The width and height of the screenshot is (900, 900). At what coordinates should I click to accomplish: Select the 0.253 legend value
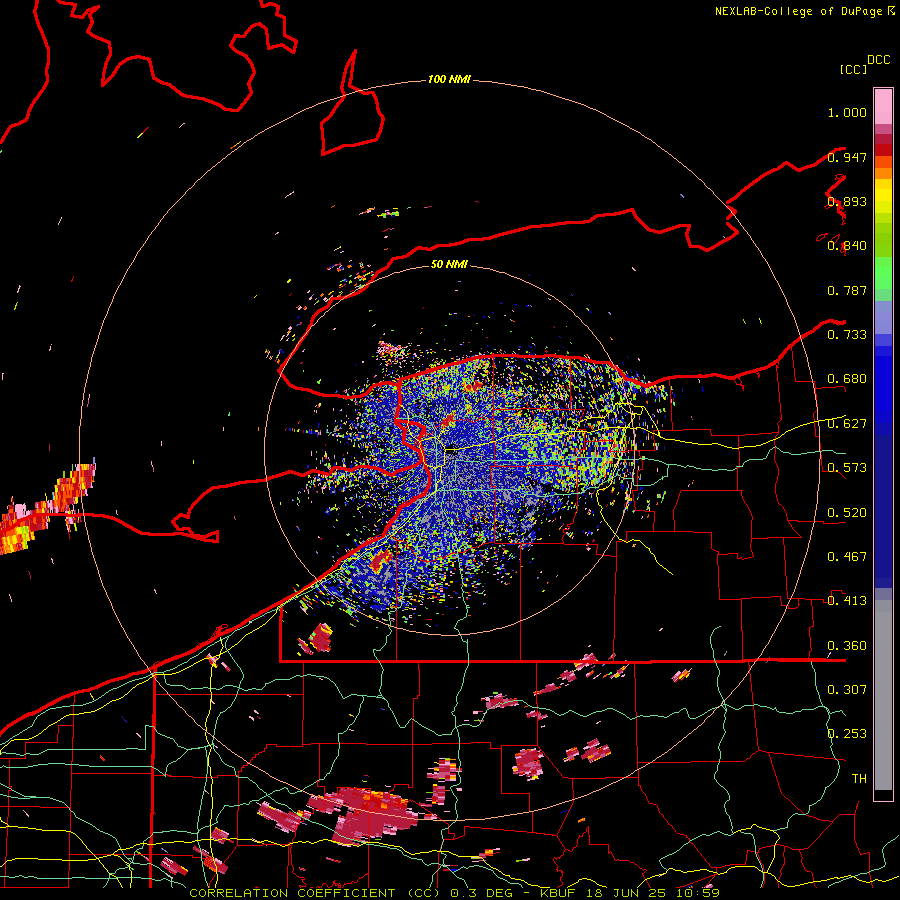[847, 734]
